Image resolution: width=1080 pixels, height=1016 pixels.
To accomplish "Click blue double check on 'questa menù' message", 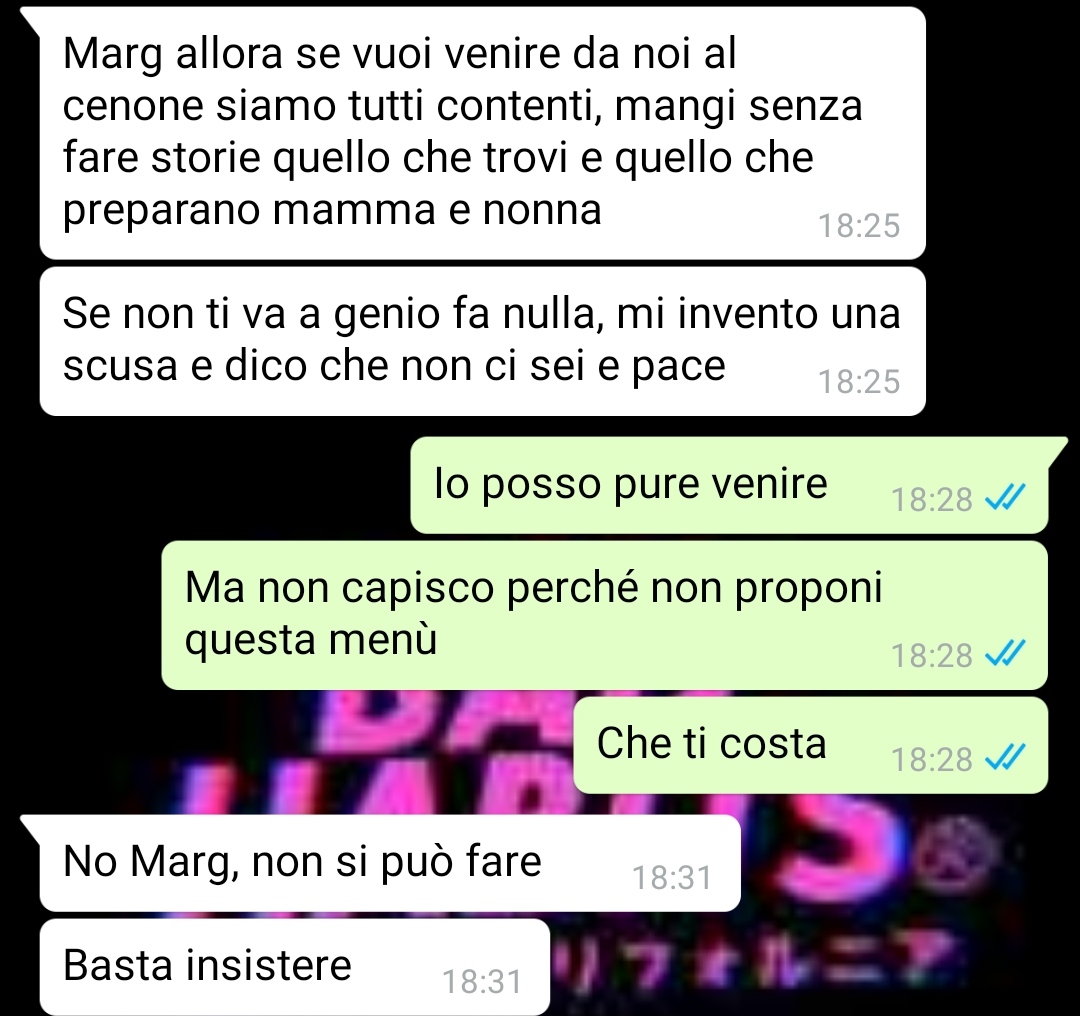I will [x=1005, y=653].
